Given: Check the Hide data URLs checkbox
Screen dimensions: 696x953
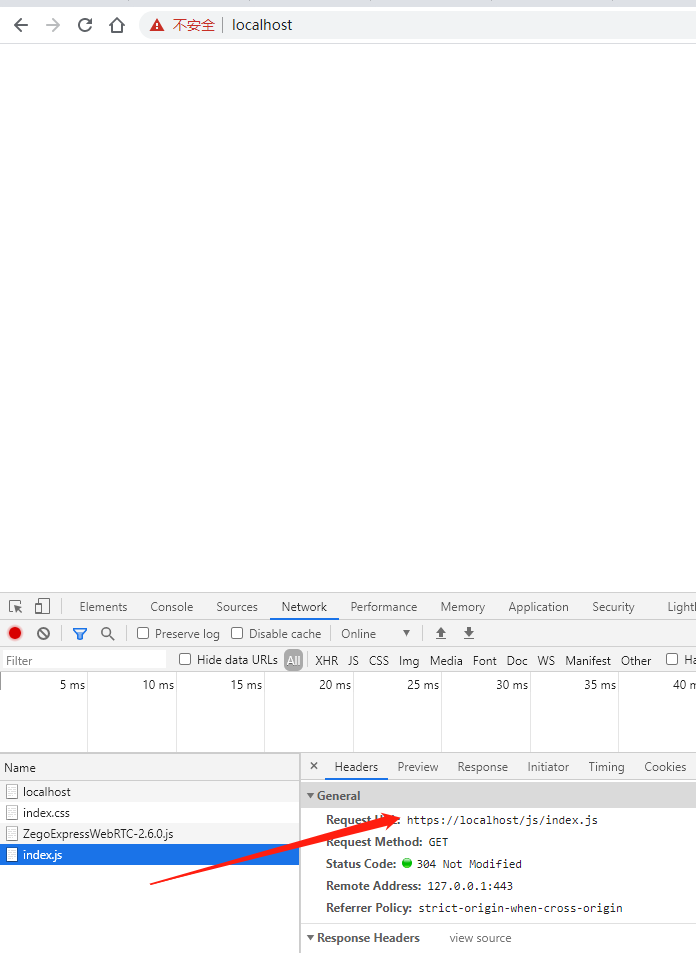Looking at the screenshot, I should coord(185,659).
